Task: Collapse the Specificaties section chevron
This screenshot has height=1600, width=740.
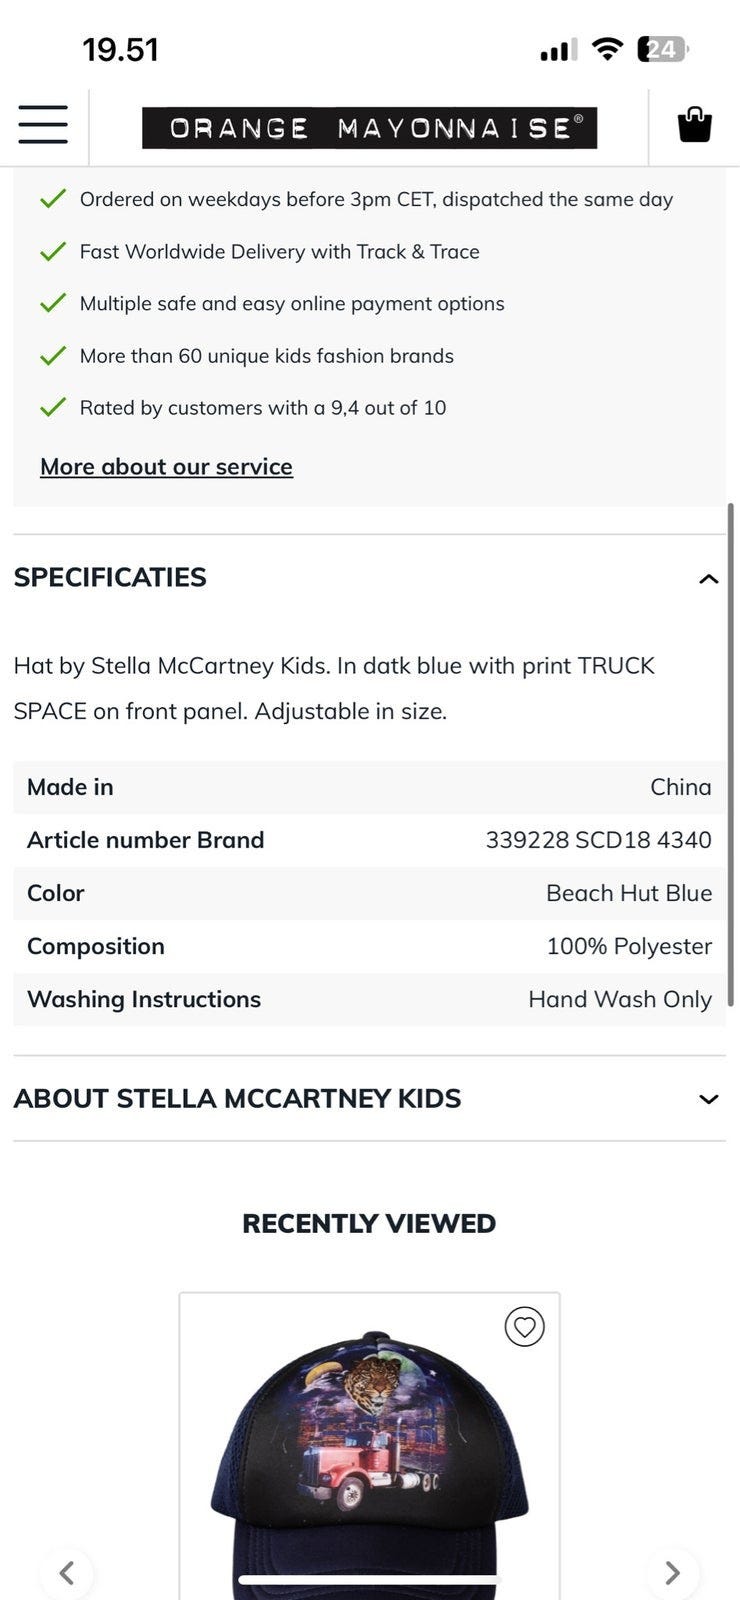Action: pyautogui.click(x=709, y=578)
